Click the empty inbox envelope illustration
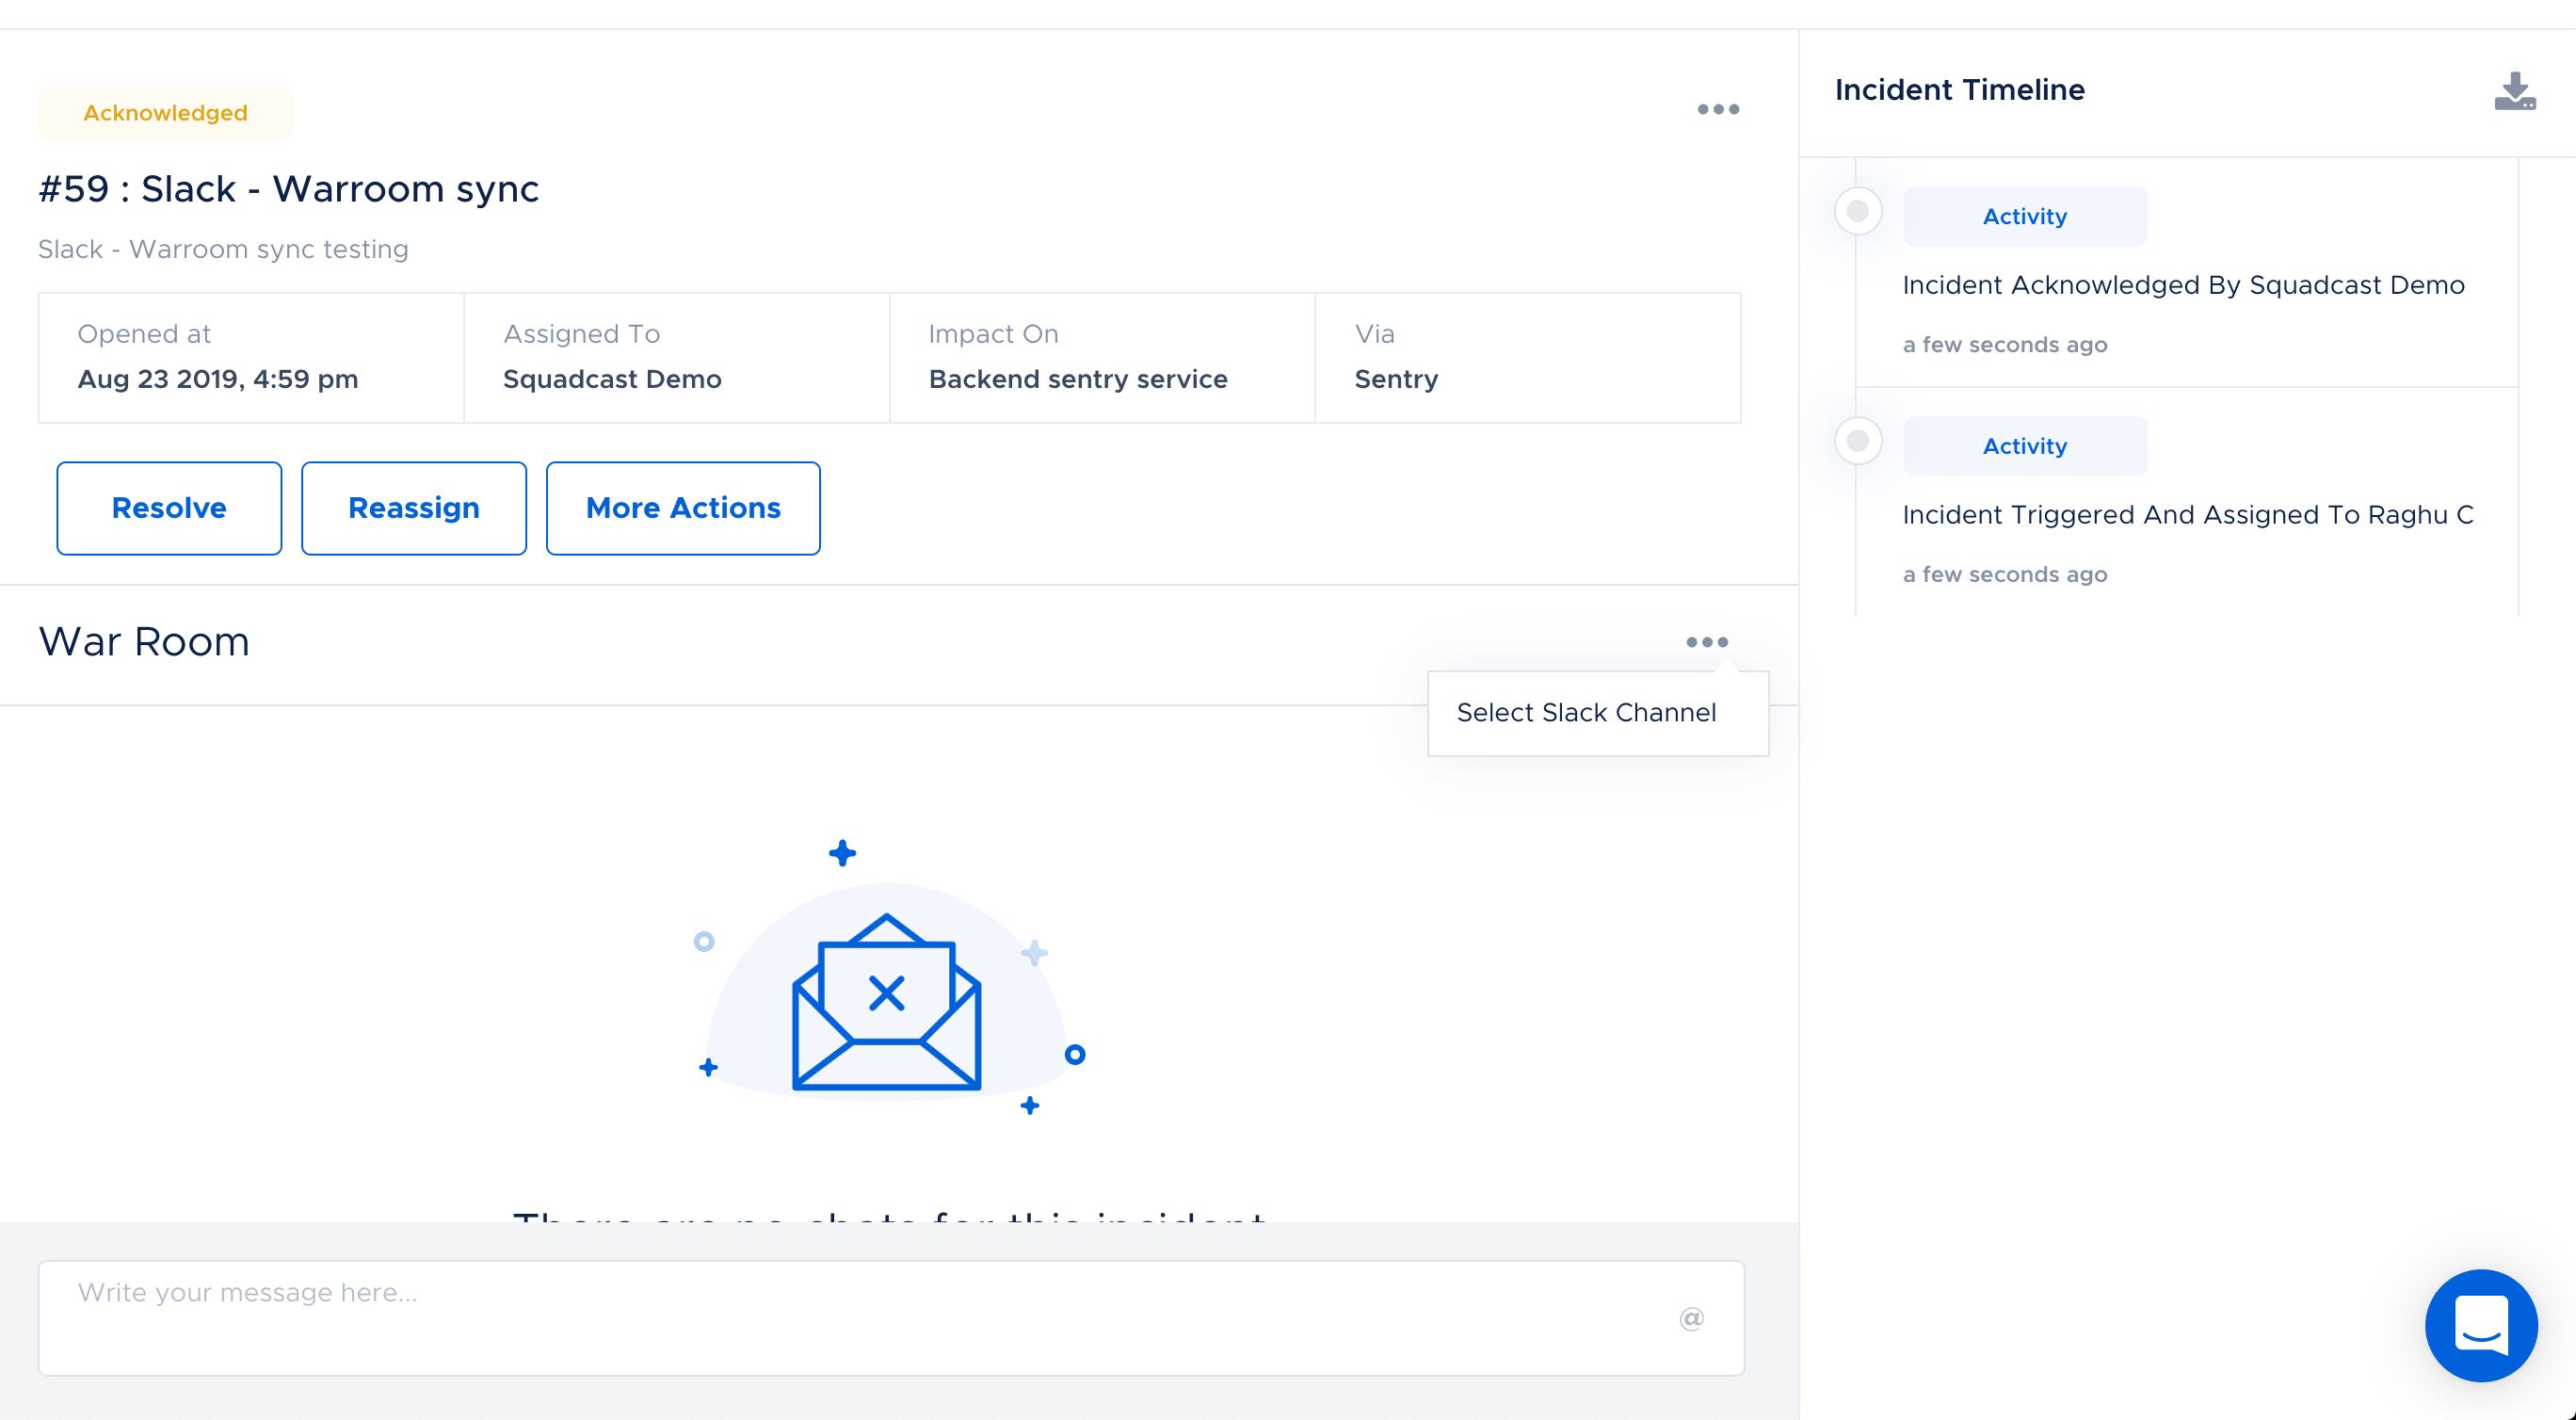Viewport: 2576px width, 1420px height. click(x=886, y=1000)
